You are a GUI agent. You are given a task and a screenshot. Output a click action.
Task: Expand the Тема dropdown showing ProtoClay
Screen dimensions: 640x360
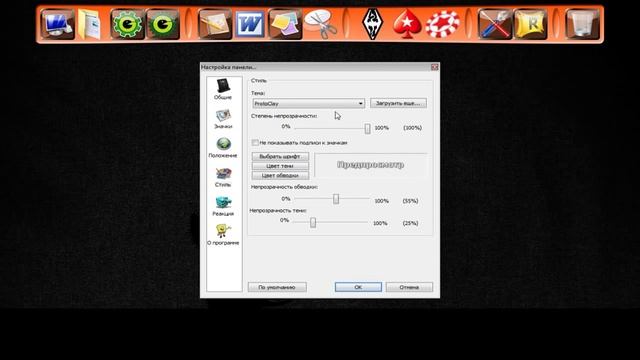tap(309, 104)
